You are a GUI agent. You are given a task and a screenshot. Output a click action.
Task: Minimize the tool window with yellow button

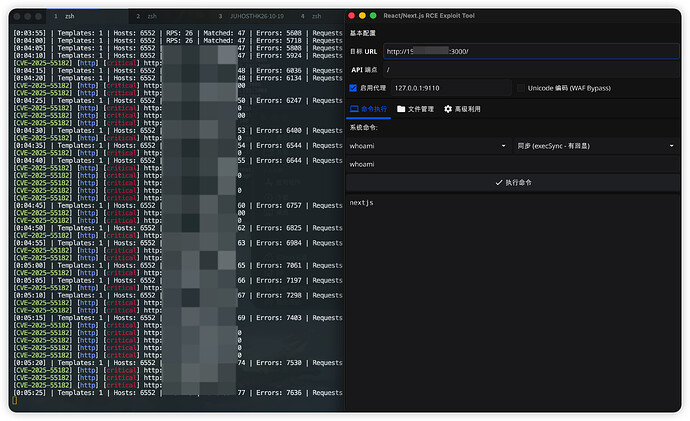363,16
